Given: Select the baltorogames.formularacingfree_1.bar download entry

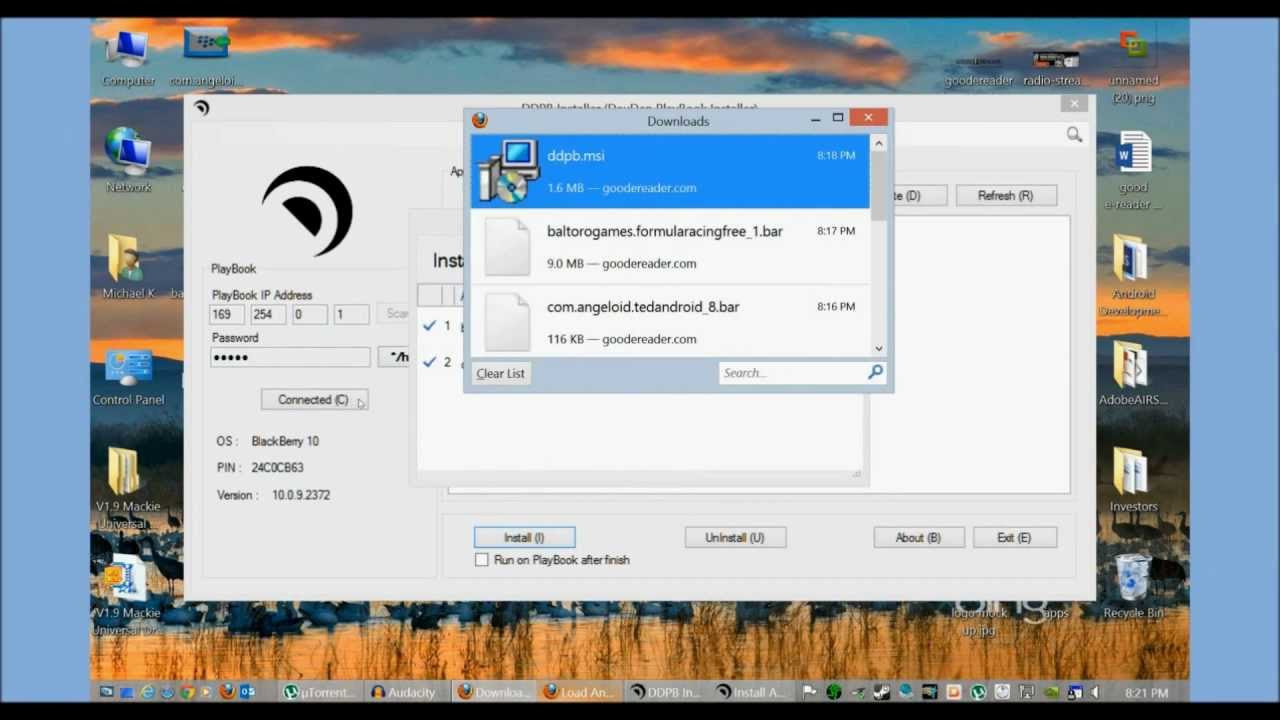Looking at the screenshot, I should coord(670,247).
